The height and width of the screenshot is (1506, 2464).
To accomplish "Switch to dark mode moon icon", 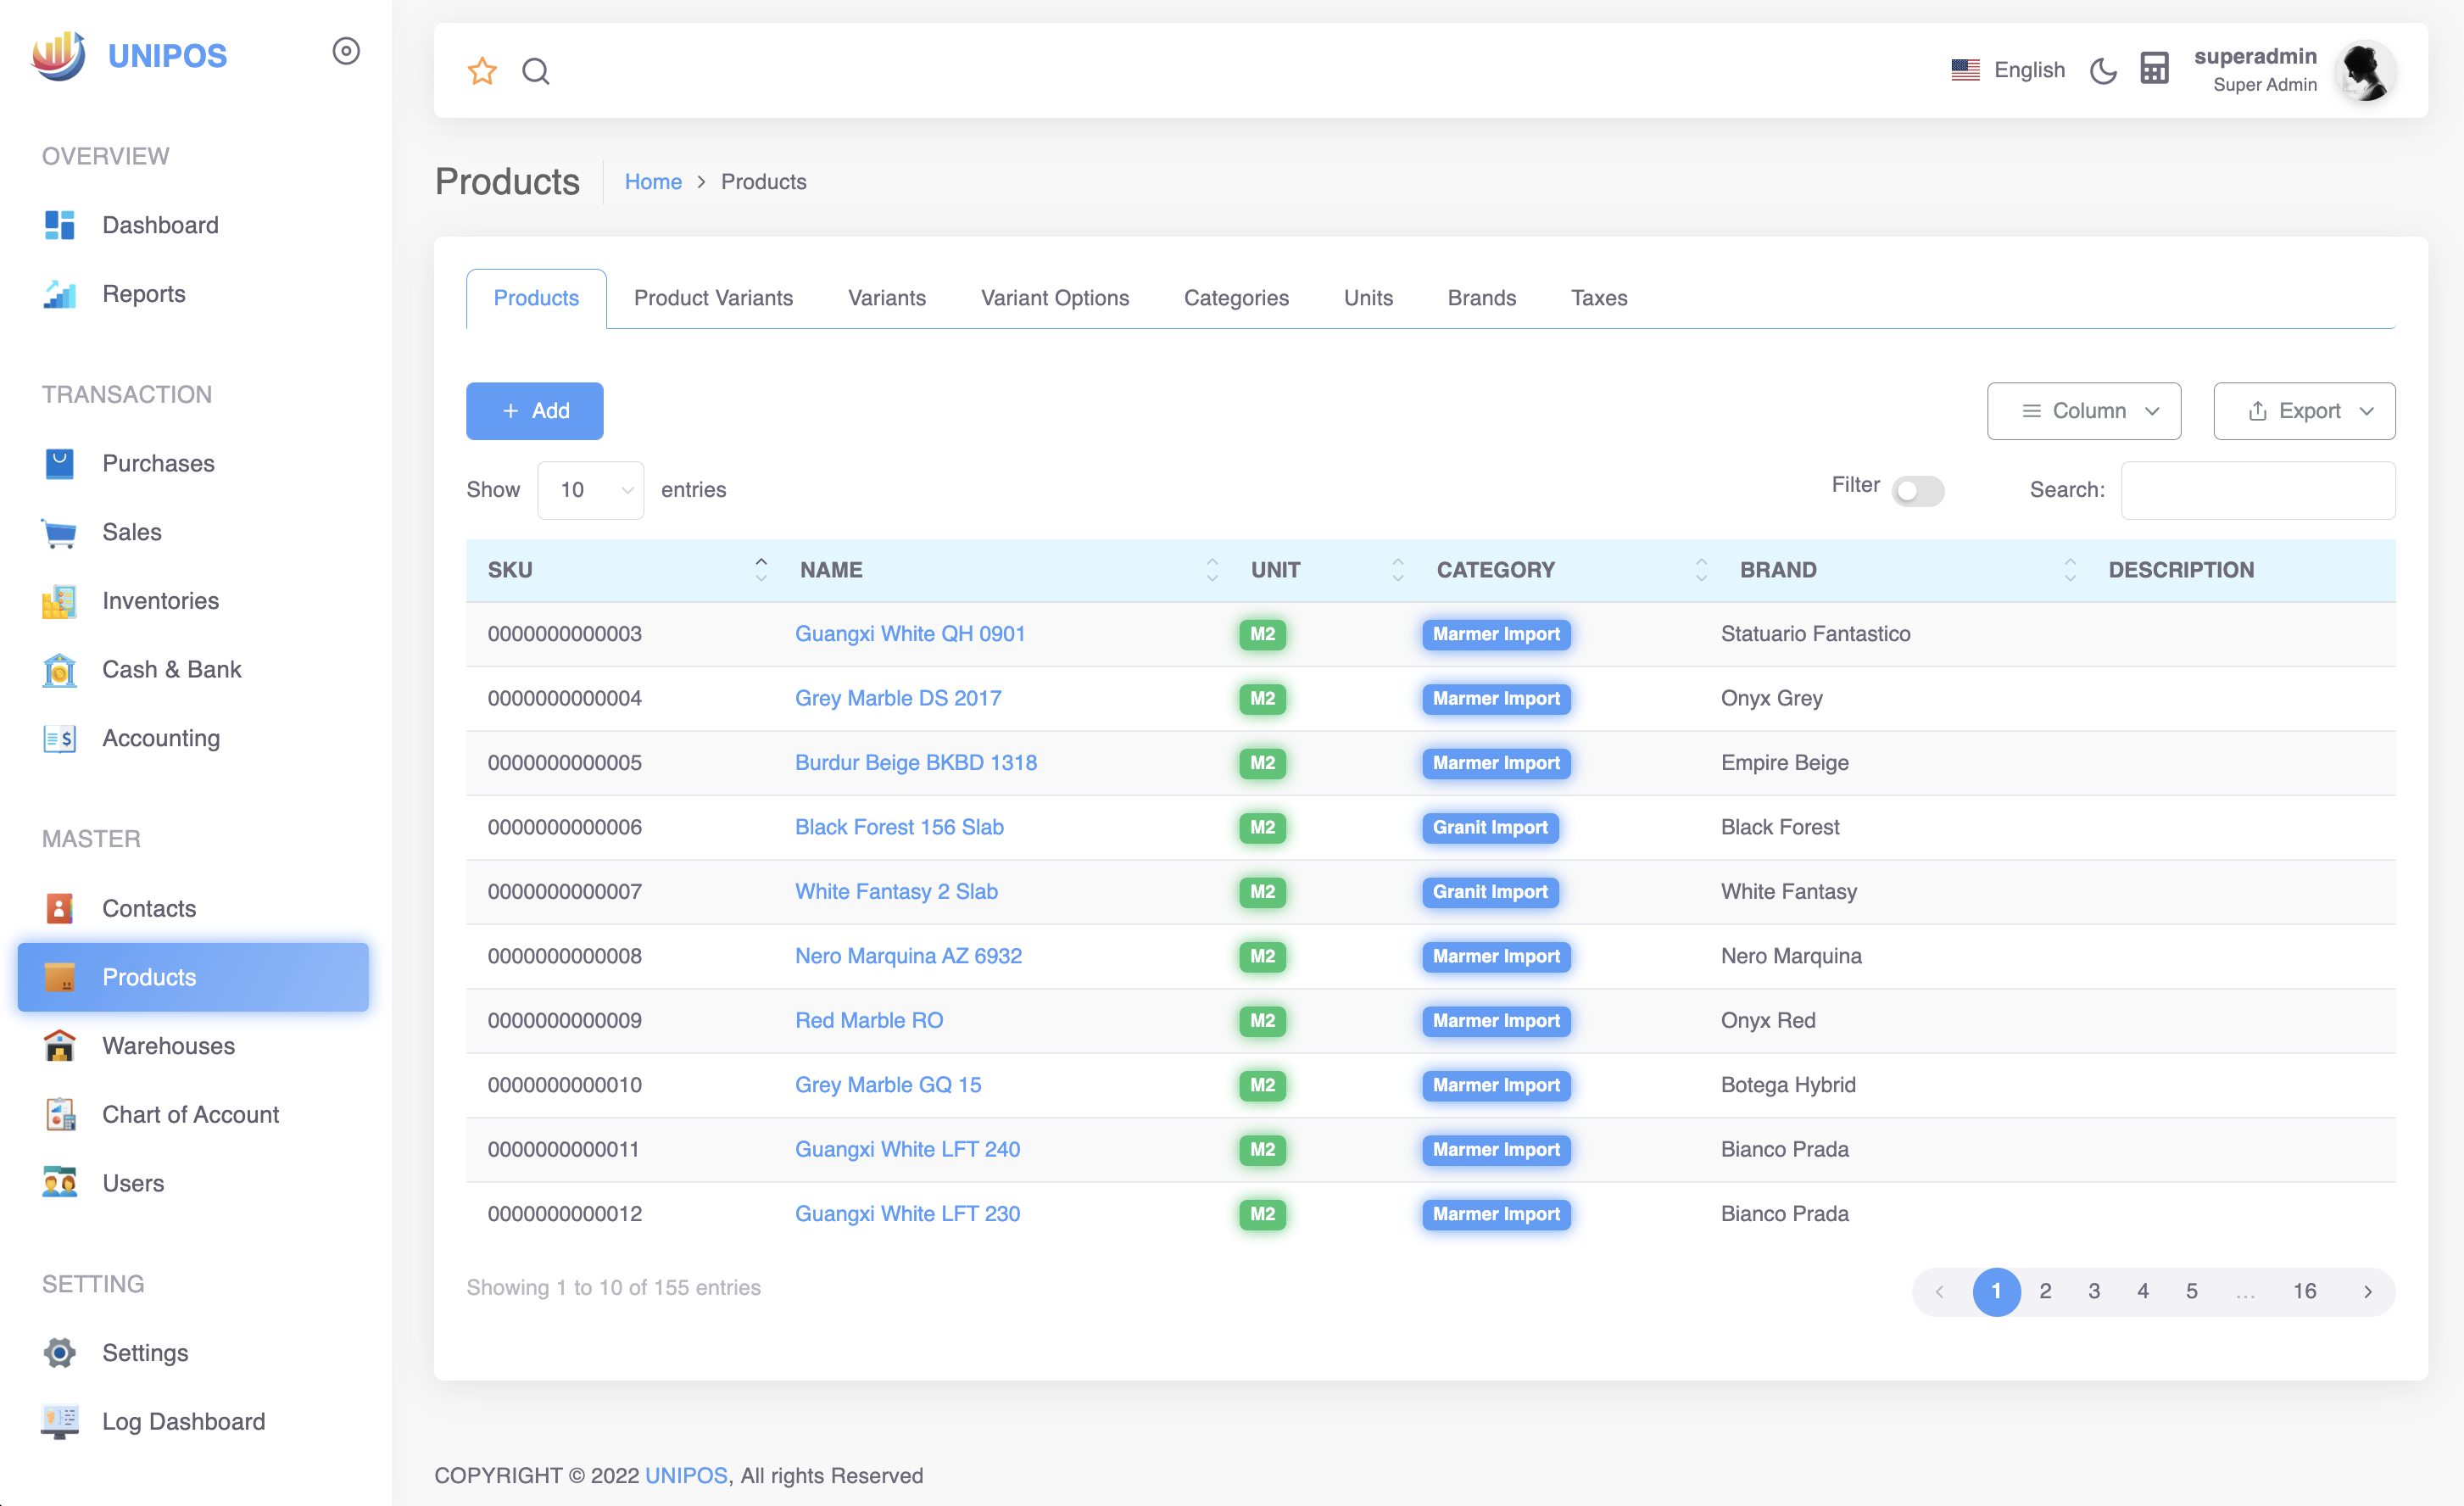I will 2103,71.
